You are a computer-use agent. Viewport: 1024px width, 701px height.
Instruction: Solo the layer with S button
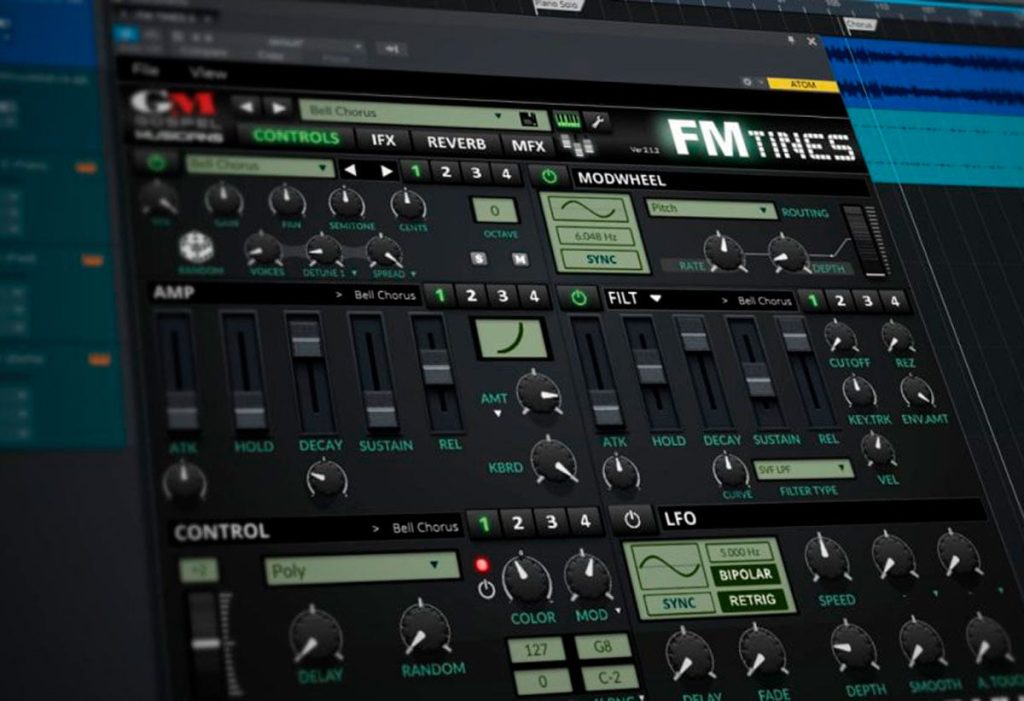(479, 258)
